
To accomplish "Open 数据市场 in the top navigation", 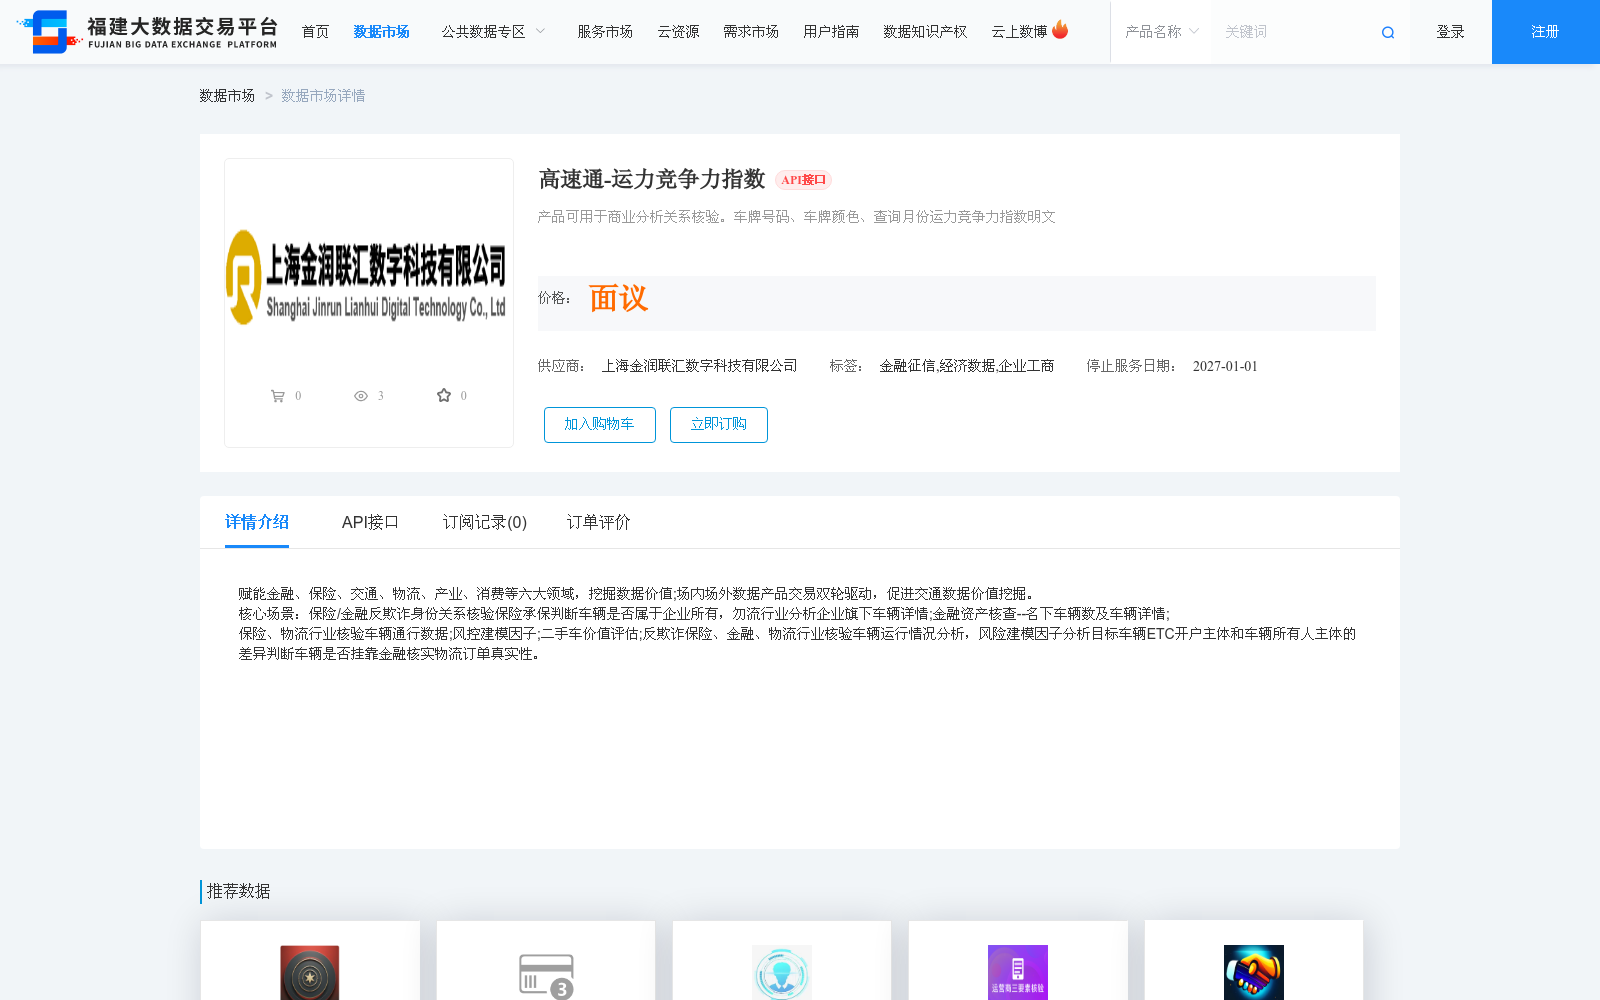I will (x=382, y=32).
